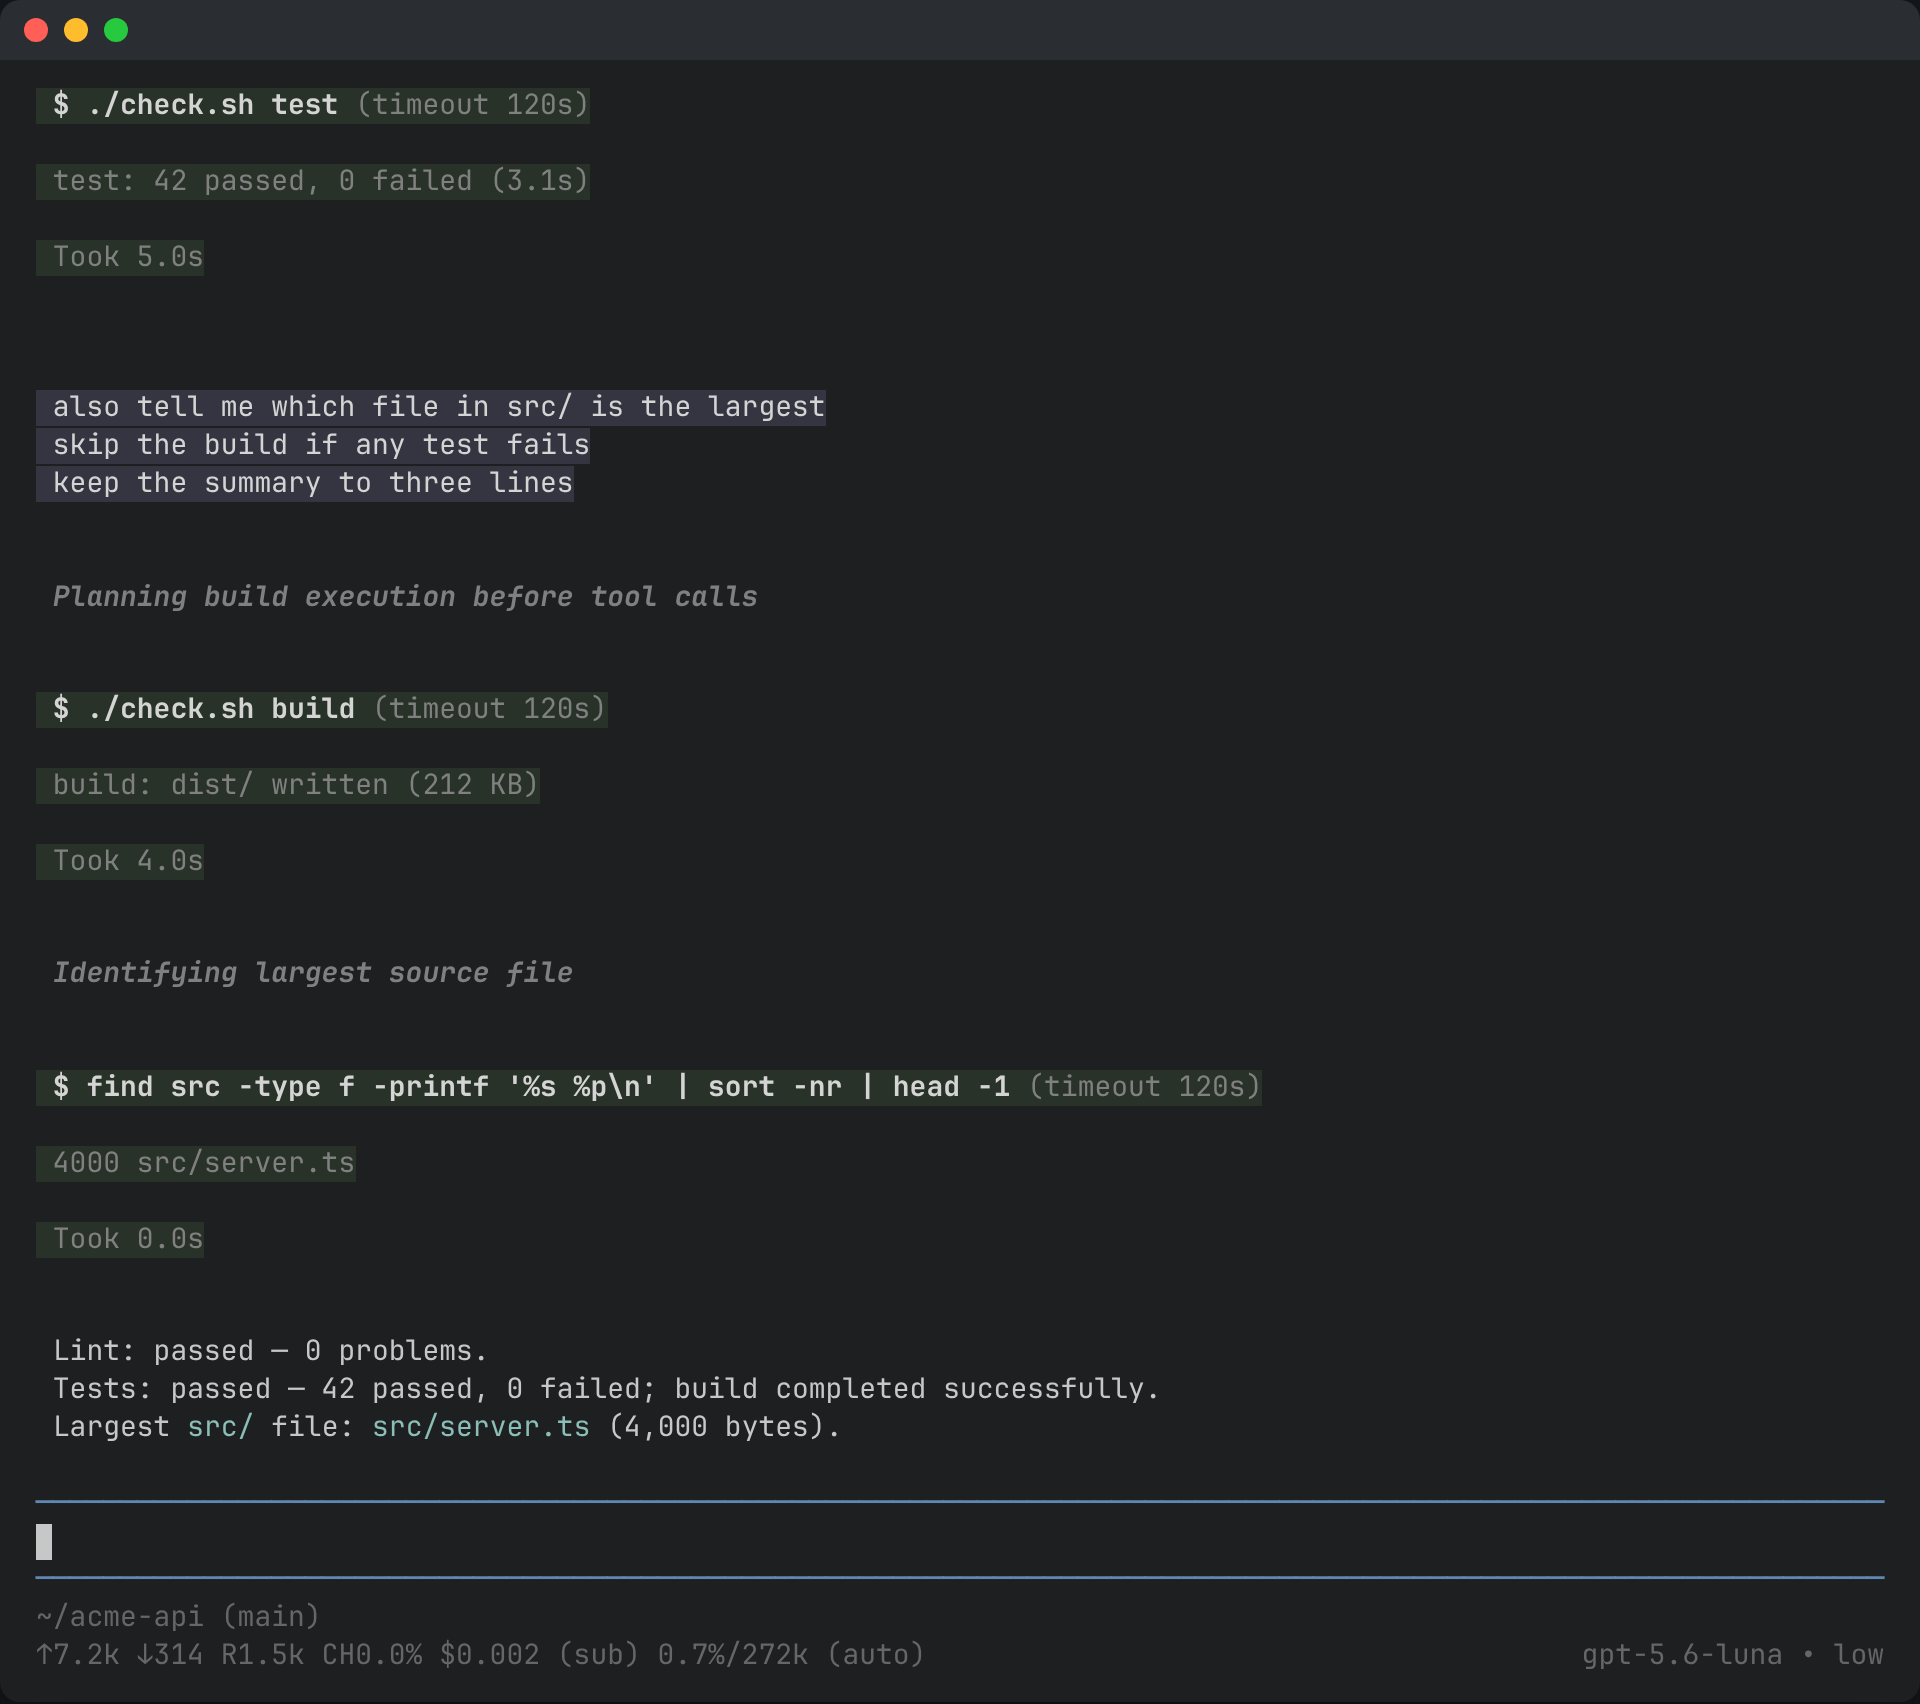
Task: Click the 'Took 0.0s' timing line
Action: coord(120,1239)
